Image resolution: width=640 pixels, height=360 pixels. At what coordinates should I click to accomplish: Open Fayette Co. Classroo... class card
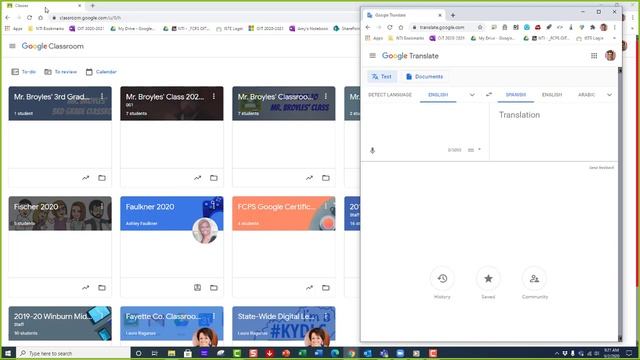click(163, 316)
